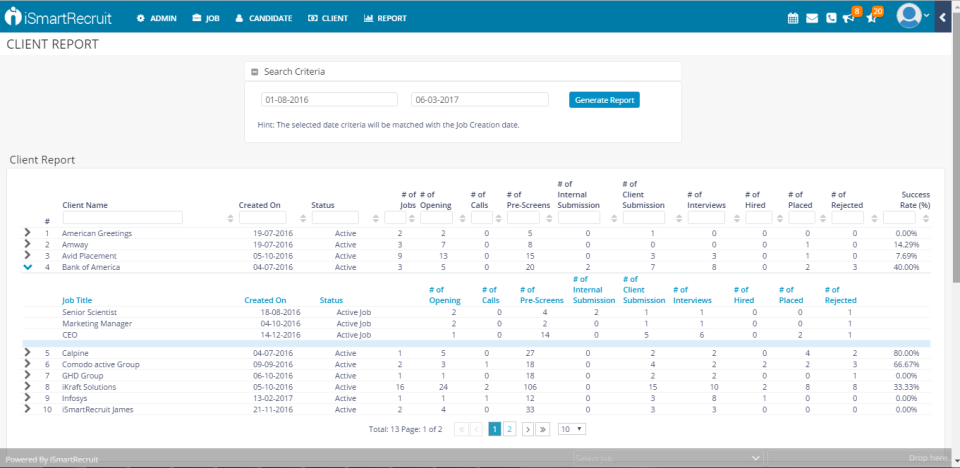Open the mail envelope icon

(x=812, y=18)
